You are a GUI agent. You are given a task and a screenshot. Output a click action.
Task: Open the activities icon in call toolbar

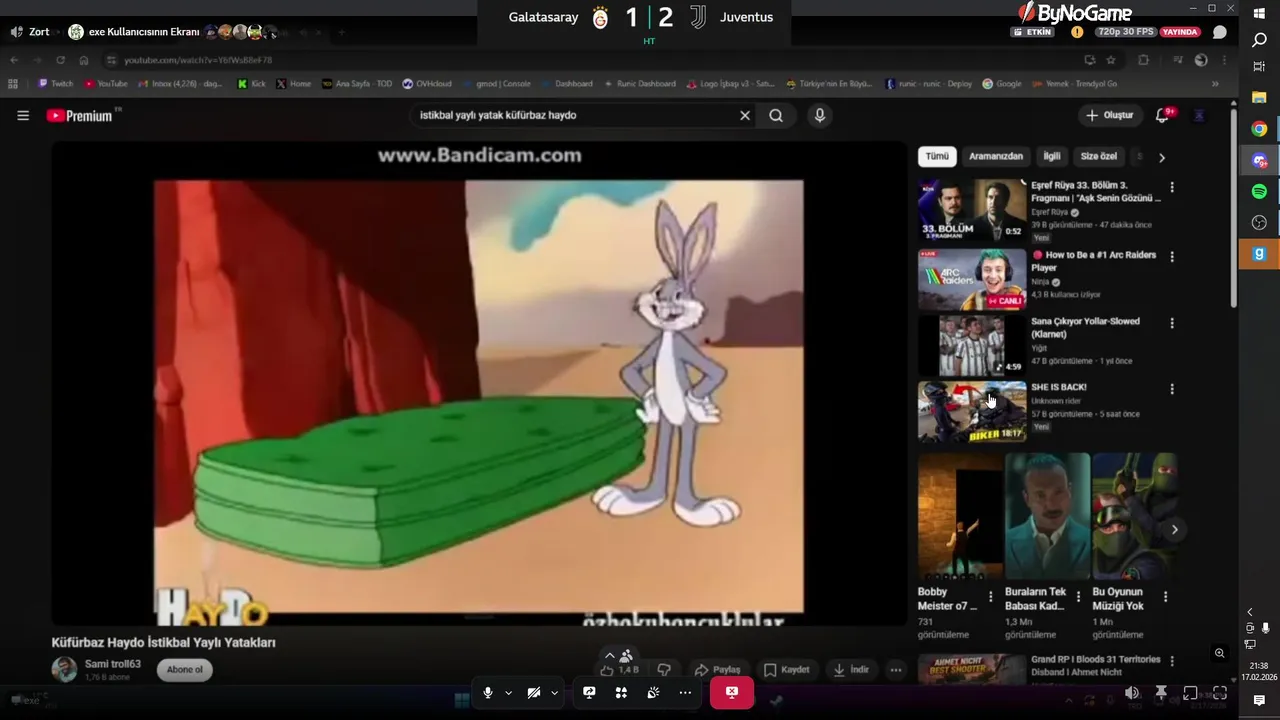point(621,693)
